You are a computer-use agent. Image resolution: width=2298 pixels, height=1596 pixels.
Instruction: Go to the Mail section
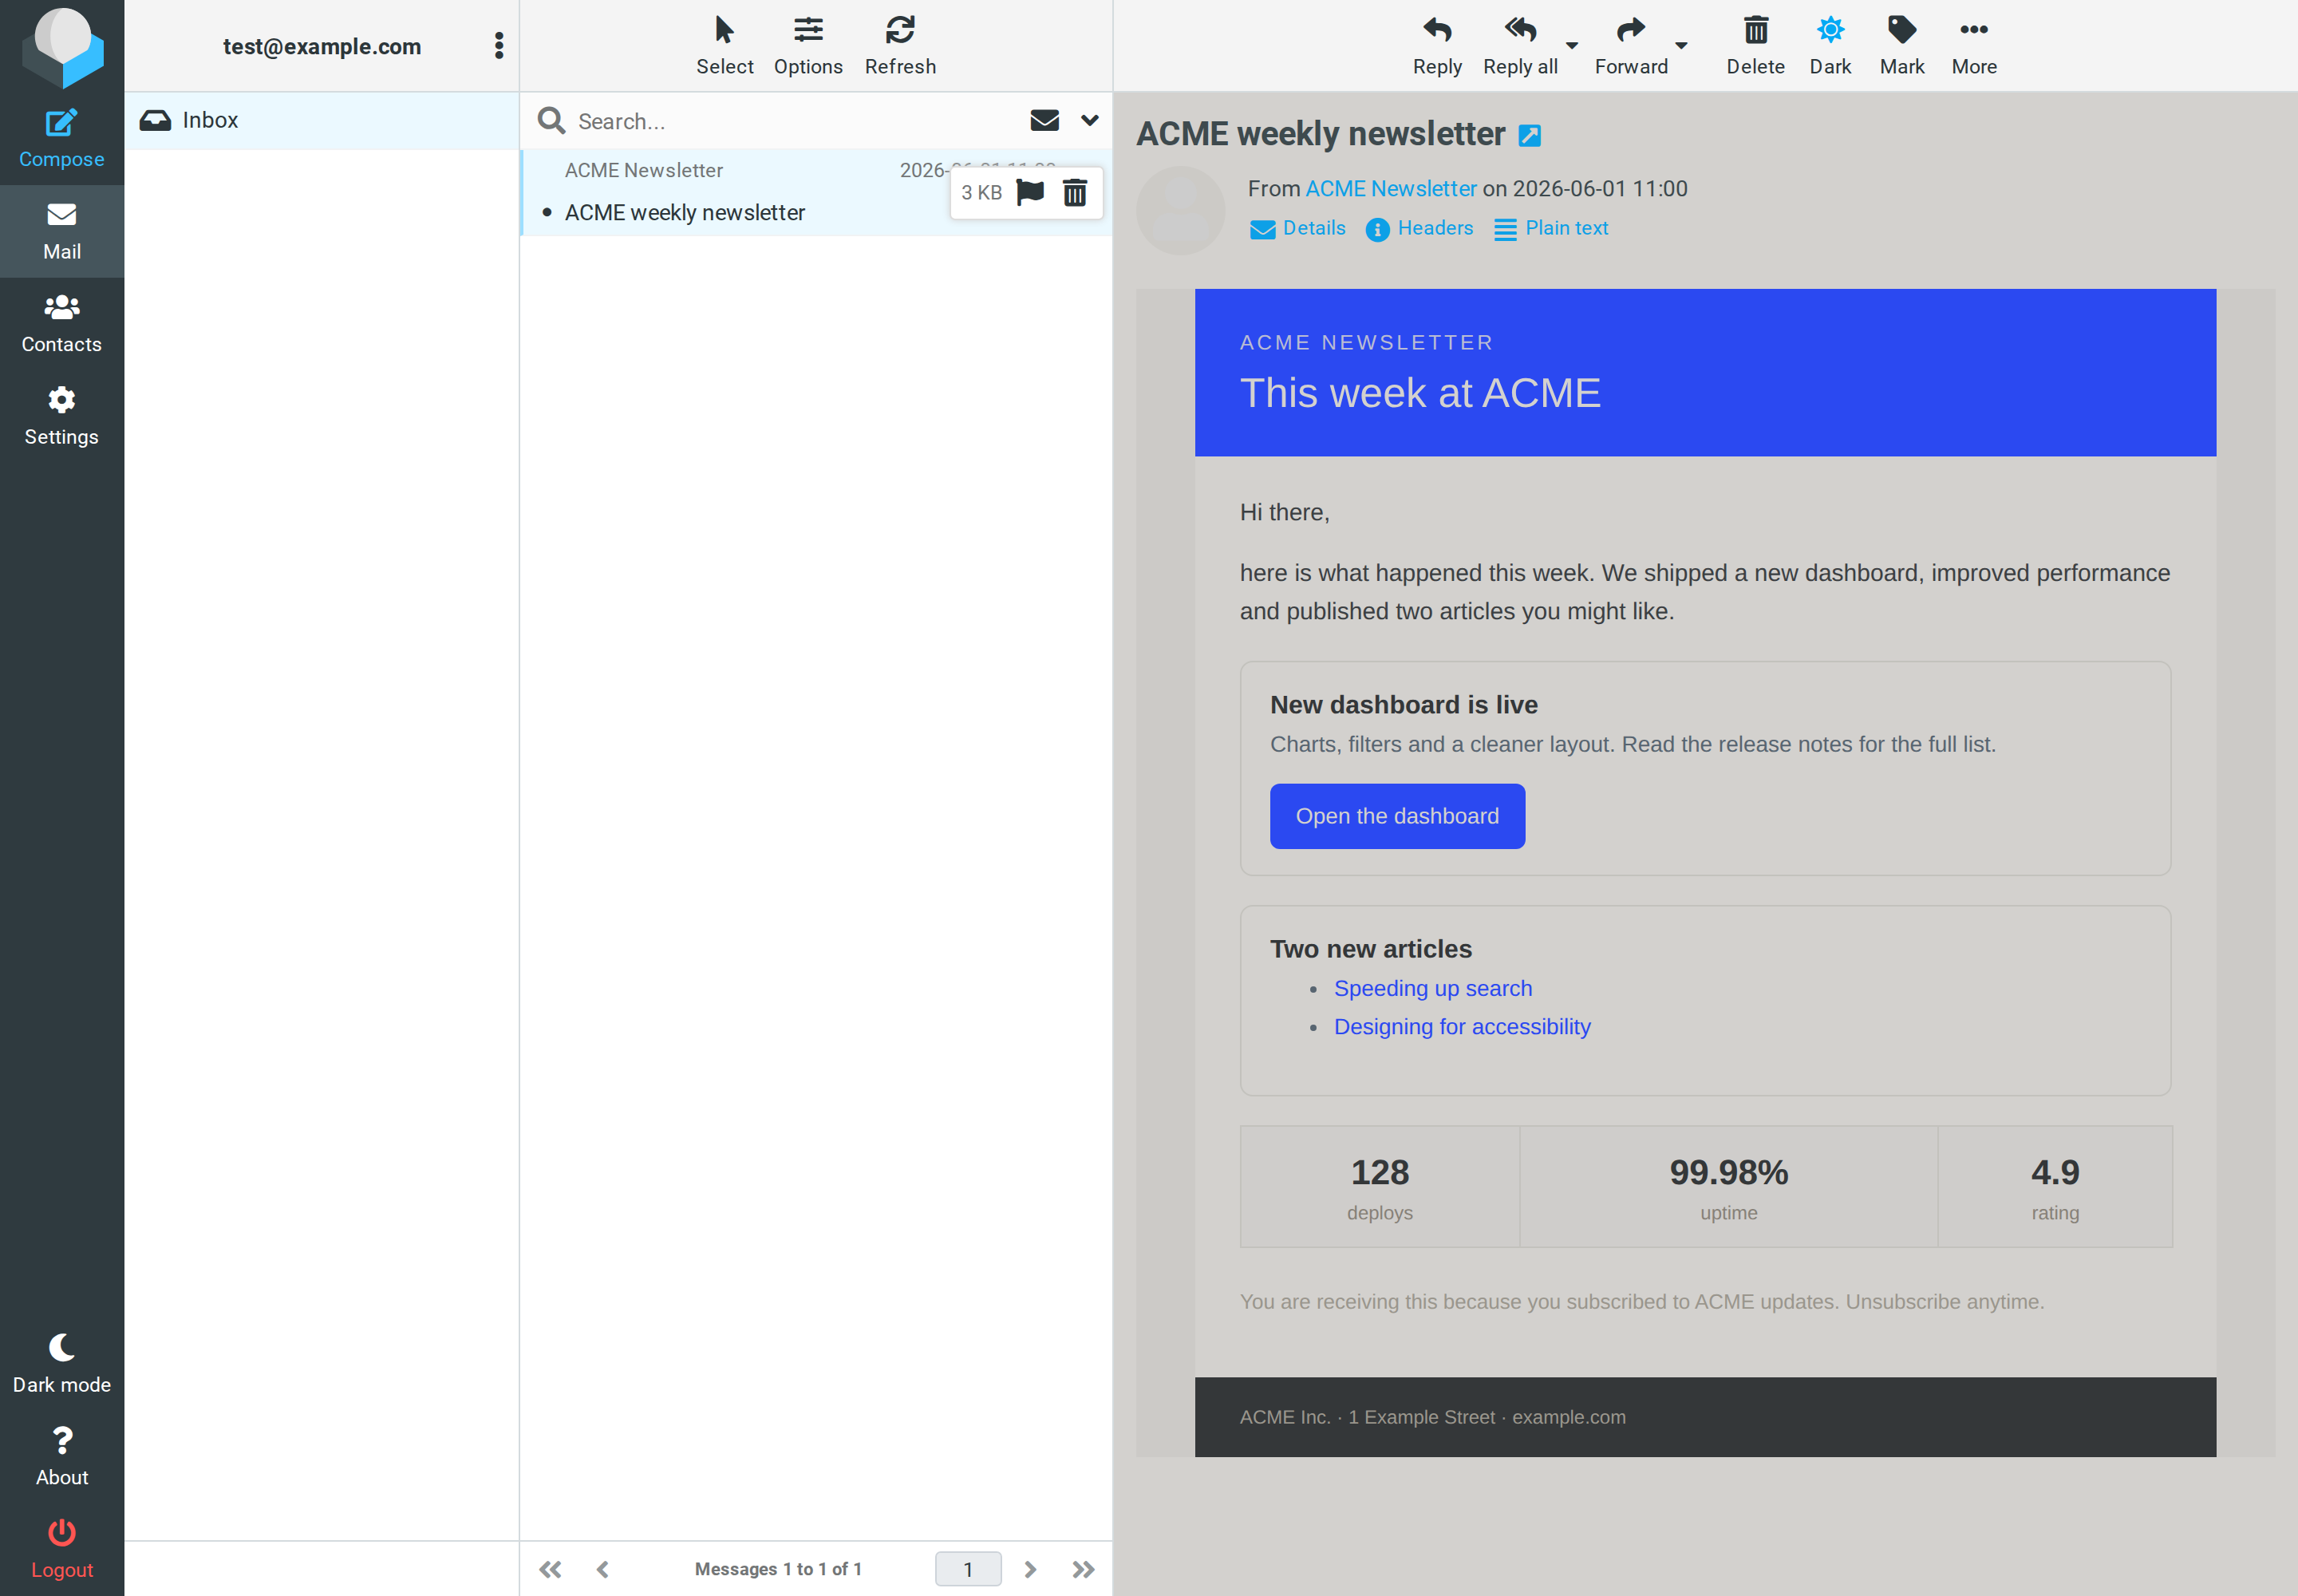61,232
